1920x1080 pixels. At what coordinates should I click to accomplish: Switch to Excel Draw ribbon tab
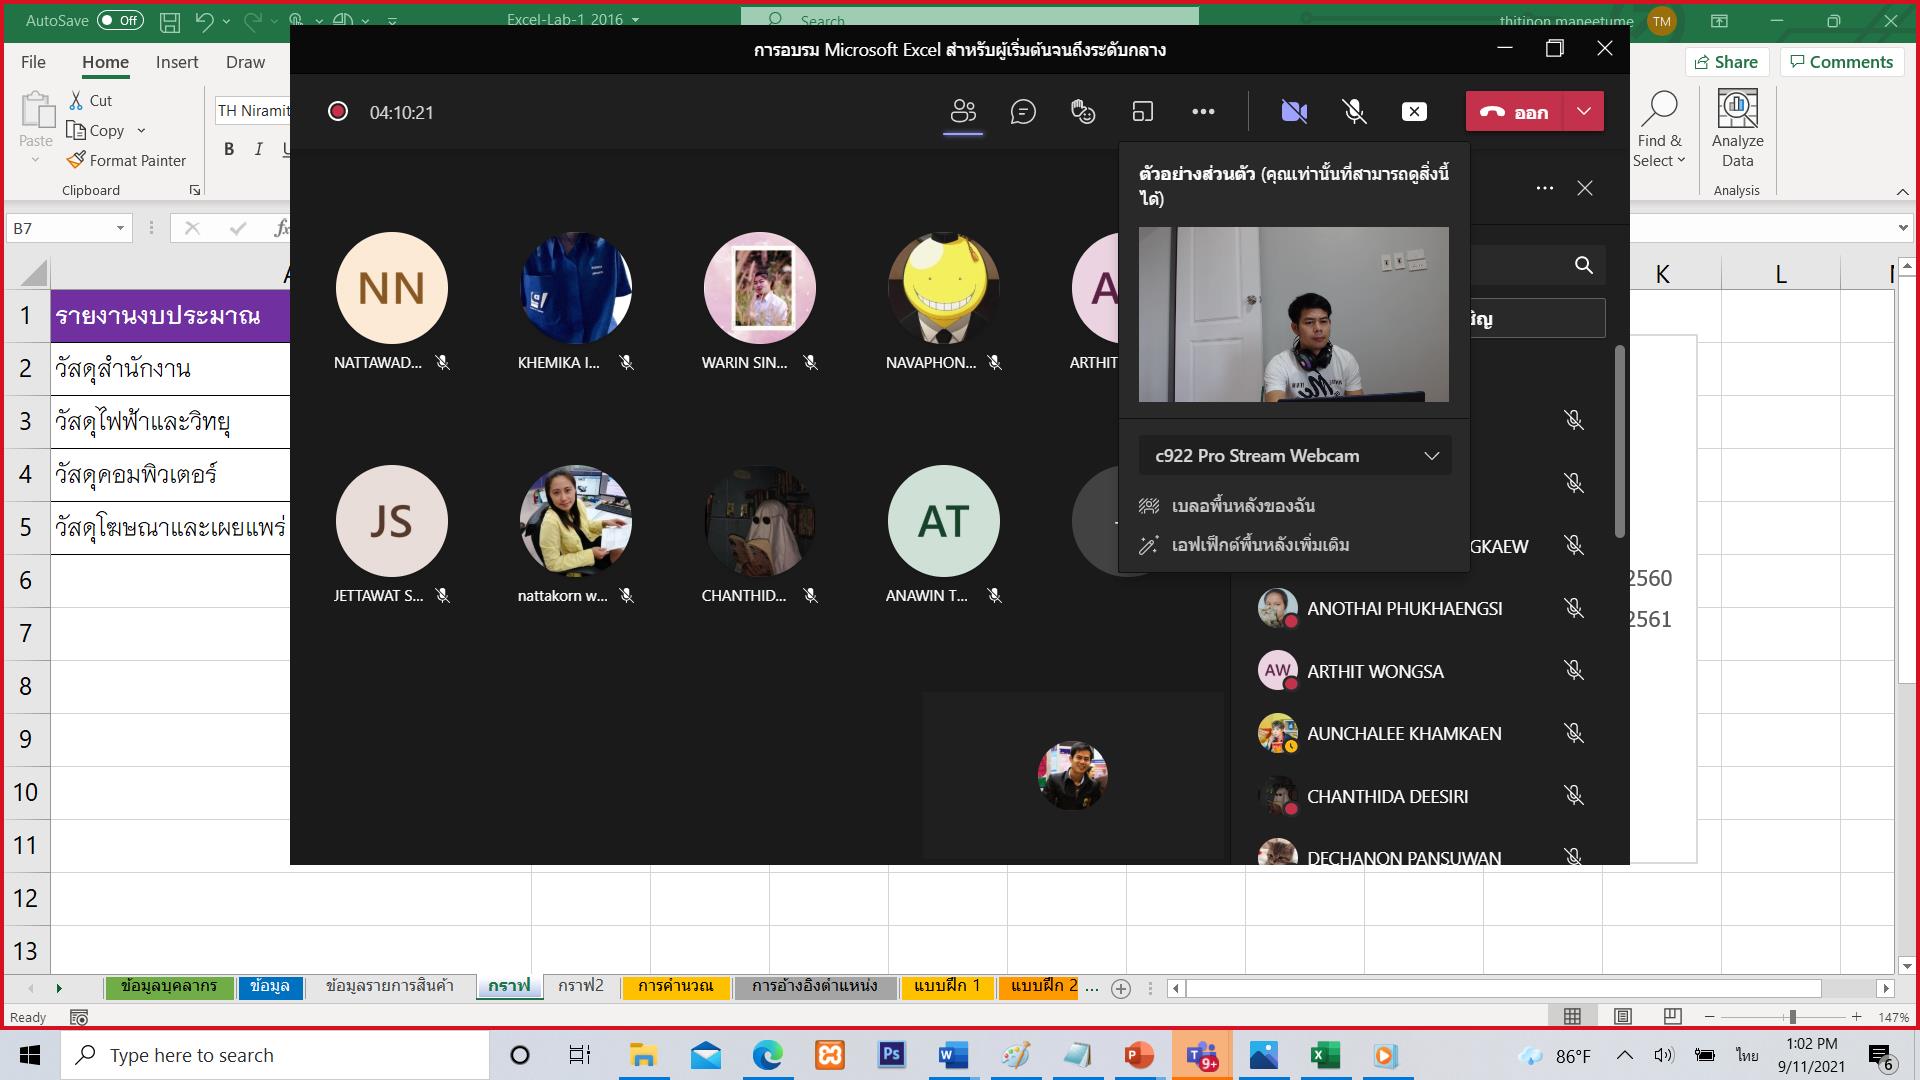tap(245, 62)
